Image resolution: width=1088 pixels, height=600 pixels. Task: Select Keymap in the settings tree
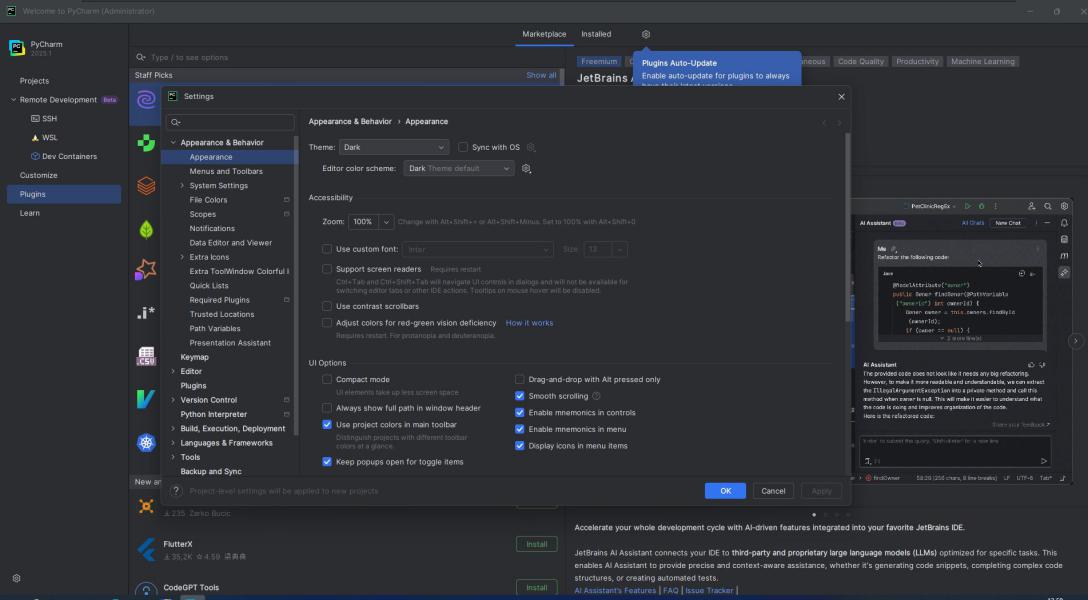pos(194,357)
